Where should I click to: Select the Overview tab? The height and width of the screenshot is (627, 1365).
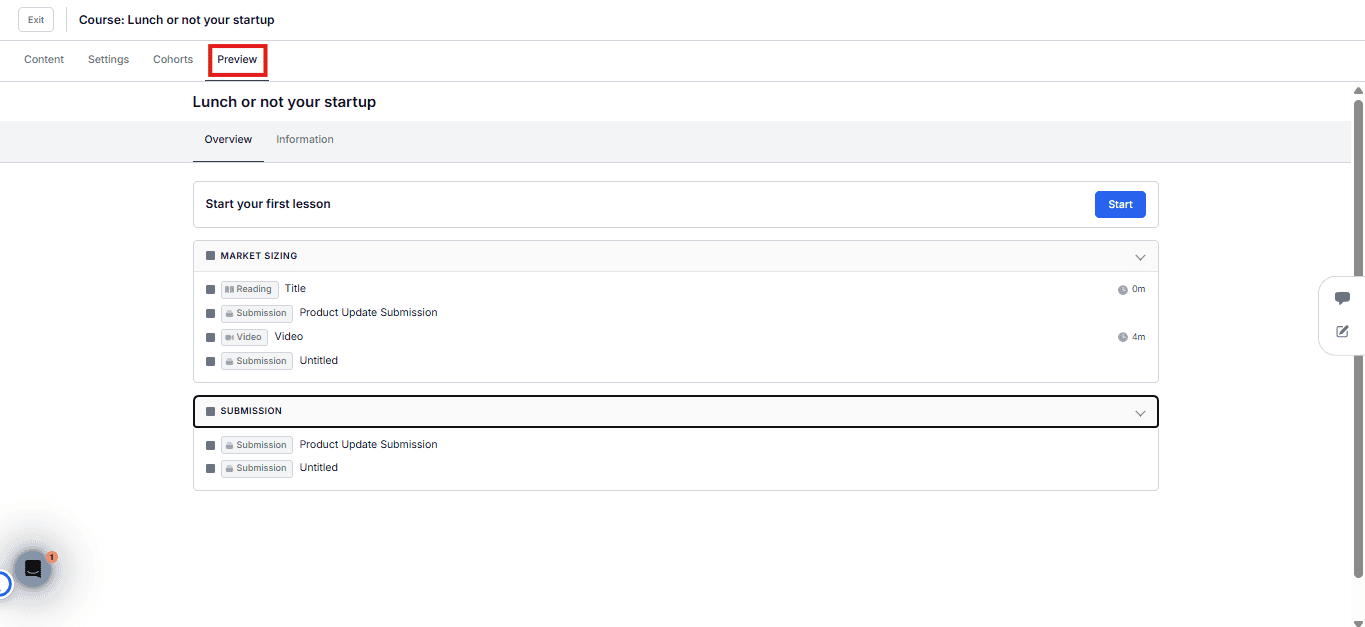(228, 140)
